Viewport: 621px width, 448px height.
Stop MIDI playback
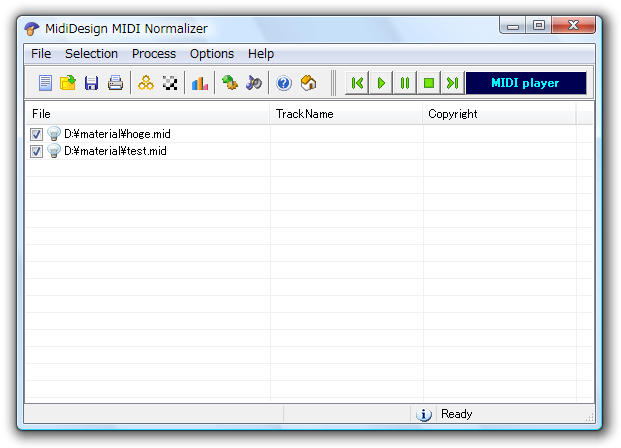click(x=429, y=83)
